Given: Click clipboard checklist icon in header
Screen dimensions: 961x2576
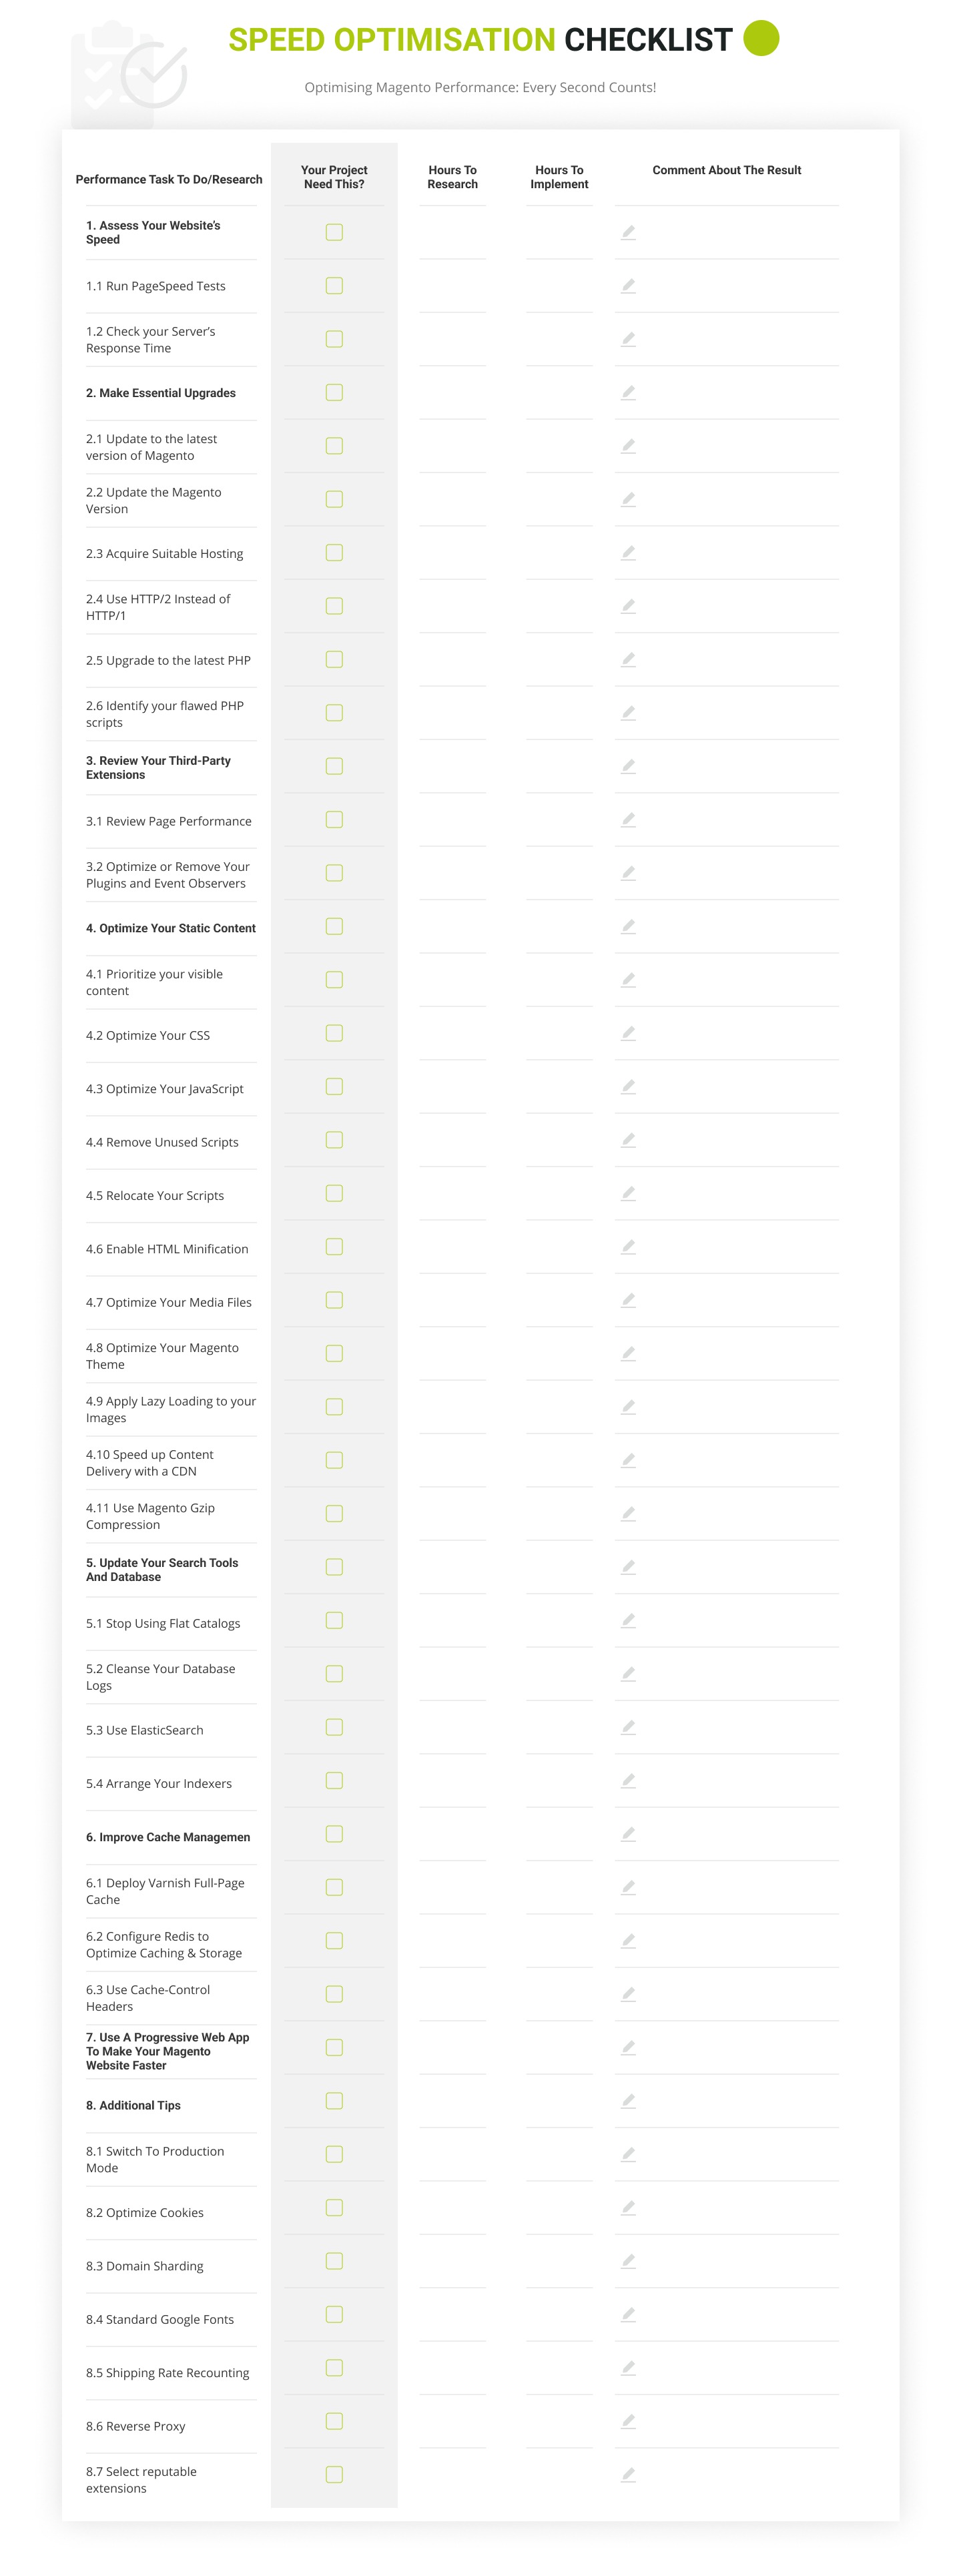Looking at the screenshot, I should click(x=128, y=72).
